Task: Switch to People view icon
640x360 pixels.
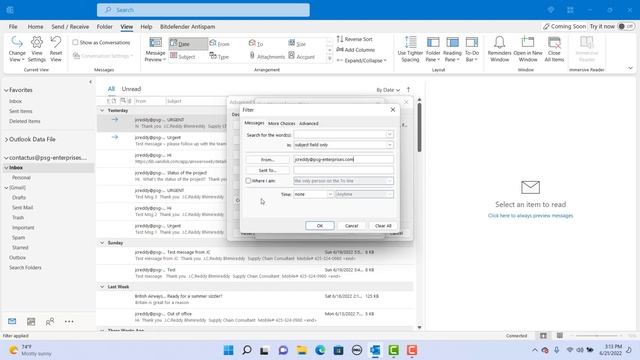Action: (x=50, y=322)
